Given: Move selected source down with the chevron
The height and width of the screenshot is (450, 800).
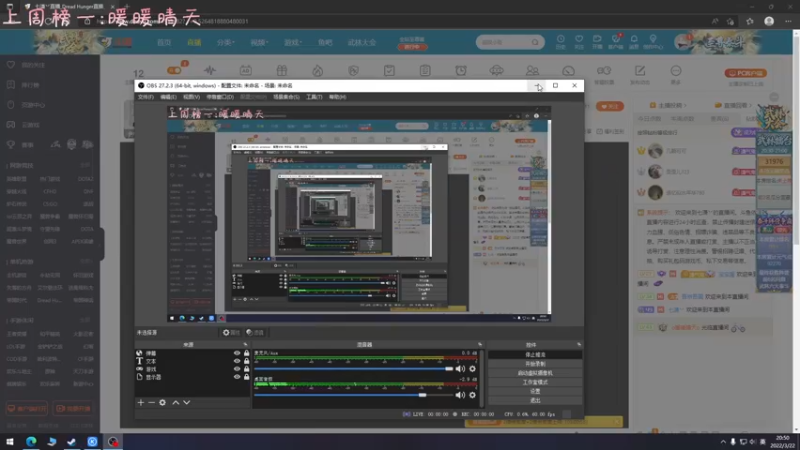Looking at the screenshot, I should [187, 403].
